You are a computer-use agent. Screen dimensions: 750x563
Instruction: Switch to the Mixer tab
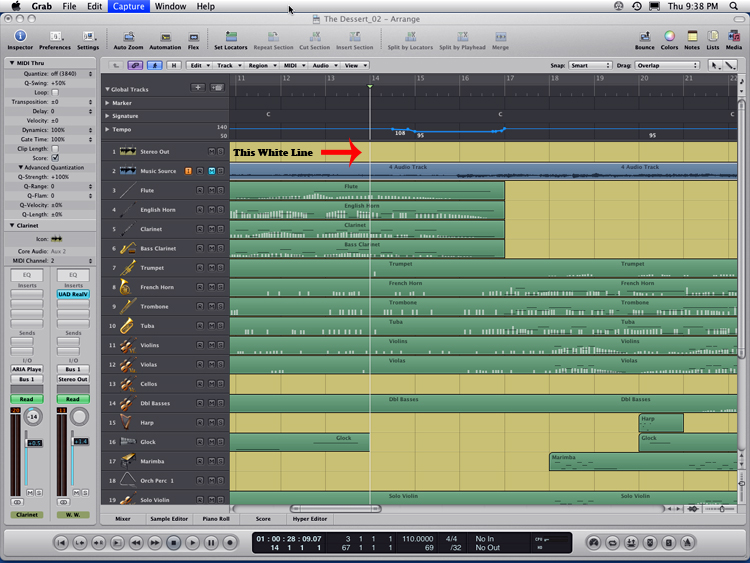coord(123,519)
